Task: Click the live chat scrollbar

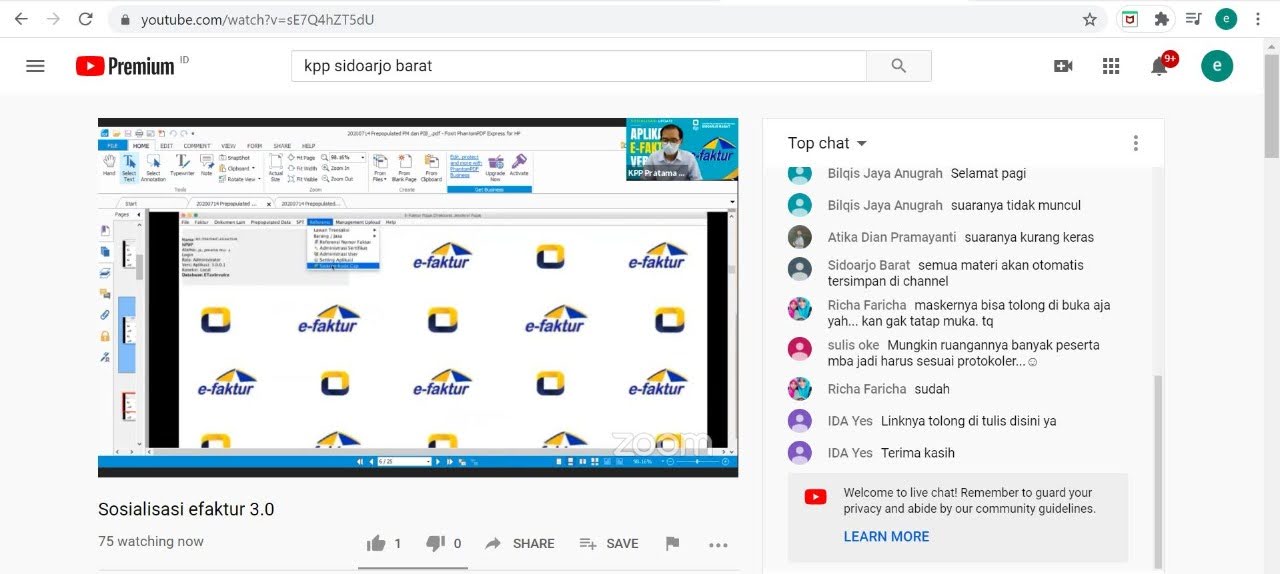Action: [1159, 470]
